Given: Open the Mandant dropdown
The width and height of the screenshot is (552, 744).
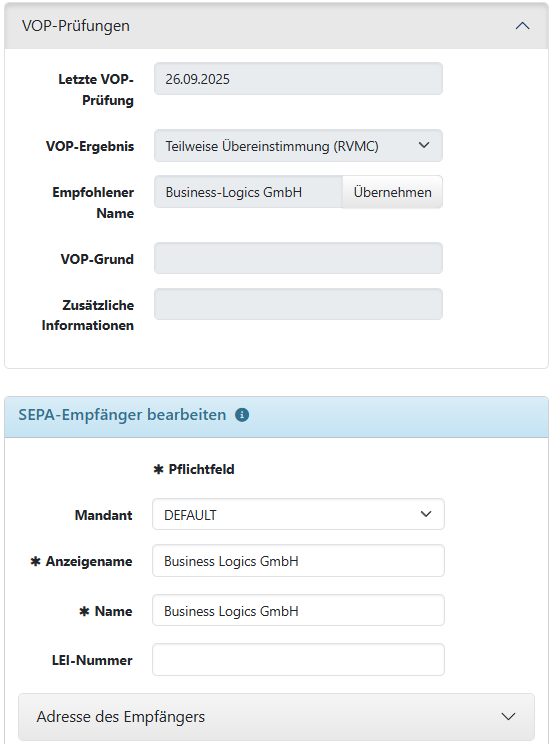Looking at the screenshot, I should [x=298, y=514].
